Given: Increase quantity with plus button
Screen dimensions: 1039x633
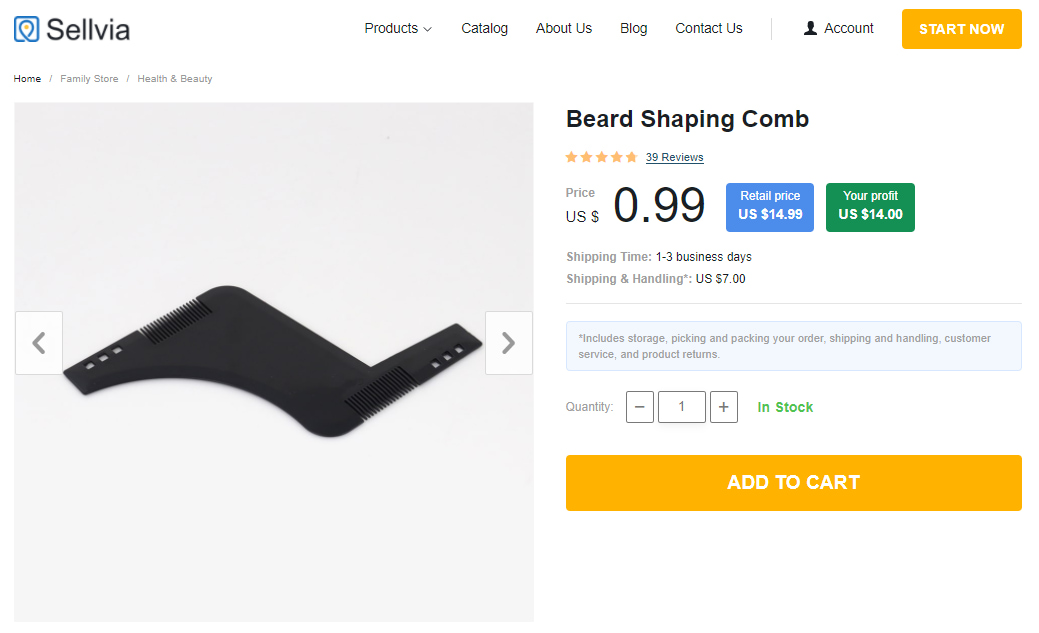Looking at the screenshot, I should (724, 407).
